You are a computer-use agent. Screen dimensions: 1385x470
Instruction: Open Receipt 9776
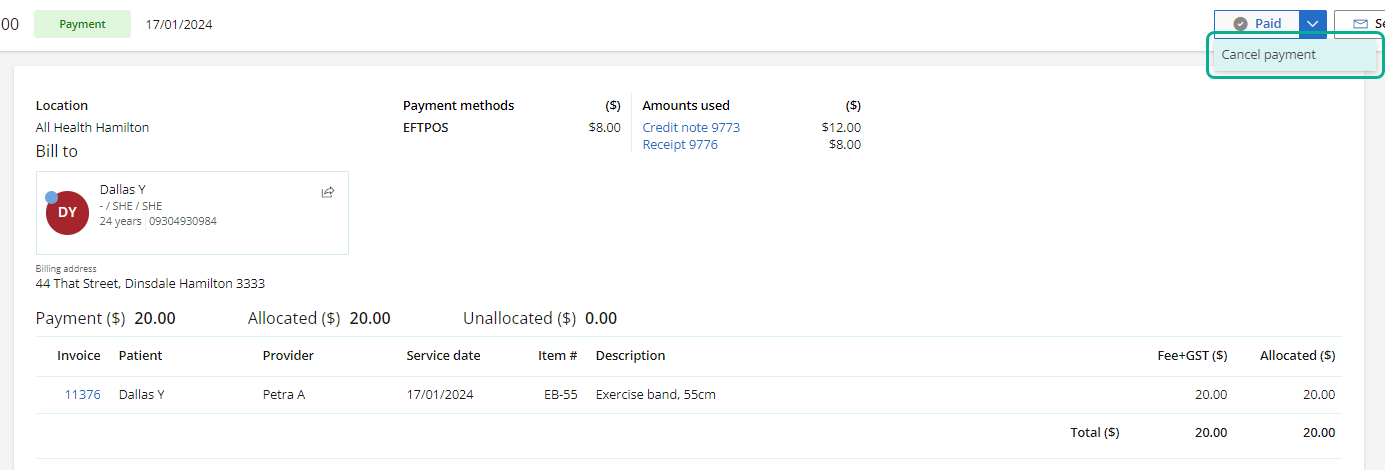click(680, 144)
